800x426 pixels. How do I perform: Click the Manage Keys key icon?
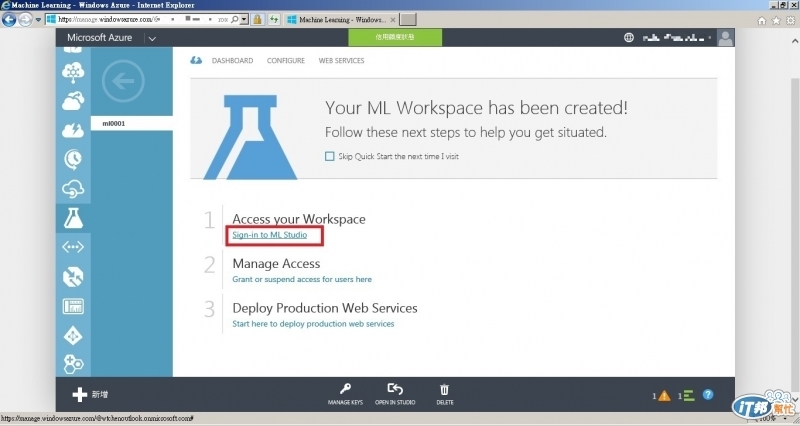(345, 389)
